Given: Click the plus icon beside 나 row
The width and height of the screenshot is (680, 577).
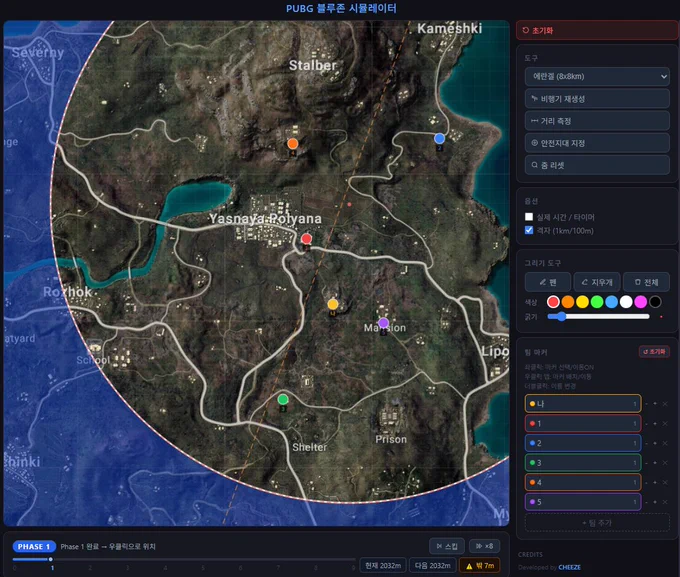Looking at the screenshot, I should (655, 404).
